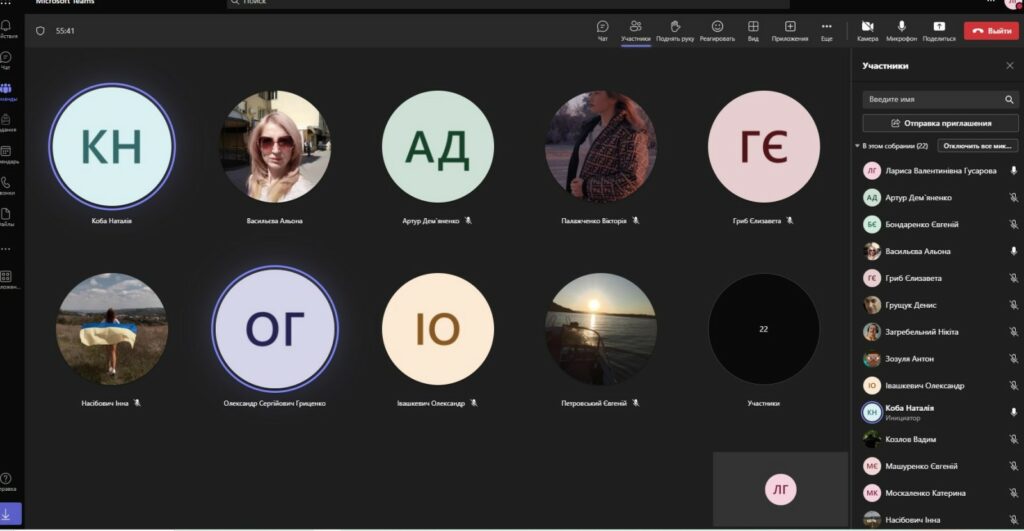Select Насібович Інна video tile
The image size is (1024, 531).
112,329
